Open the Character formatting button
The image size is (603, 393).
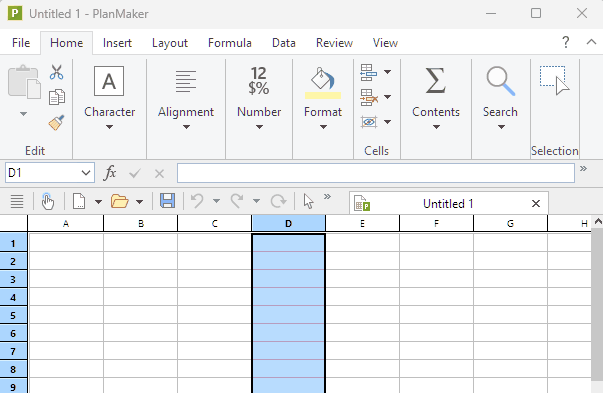pyautogui.click(x=110, y=98)
